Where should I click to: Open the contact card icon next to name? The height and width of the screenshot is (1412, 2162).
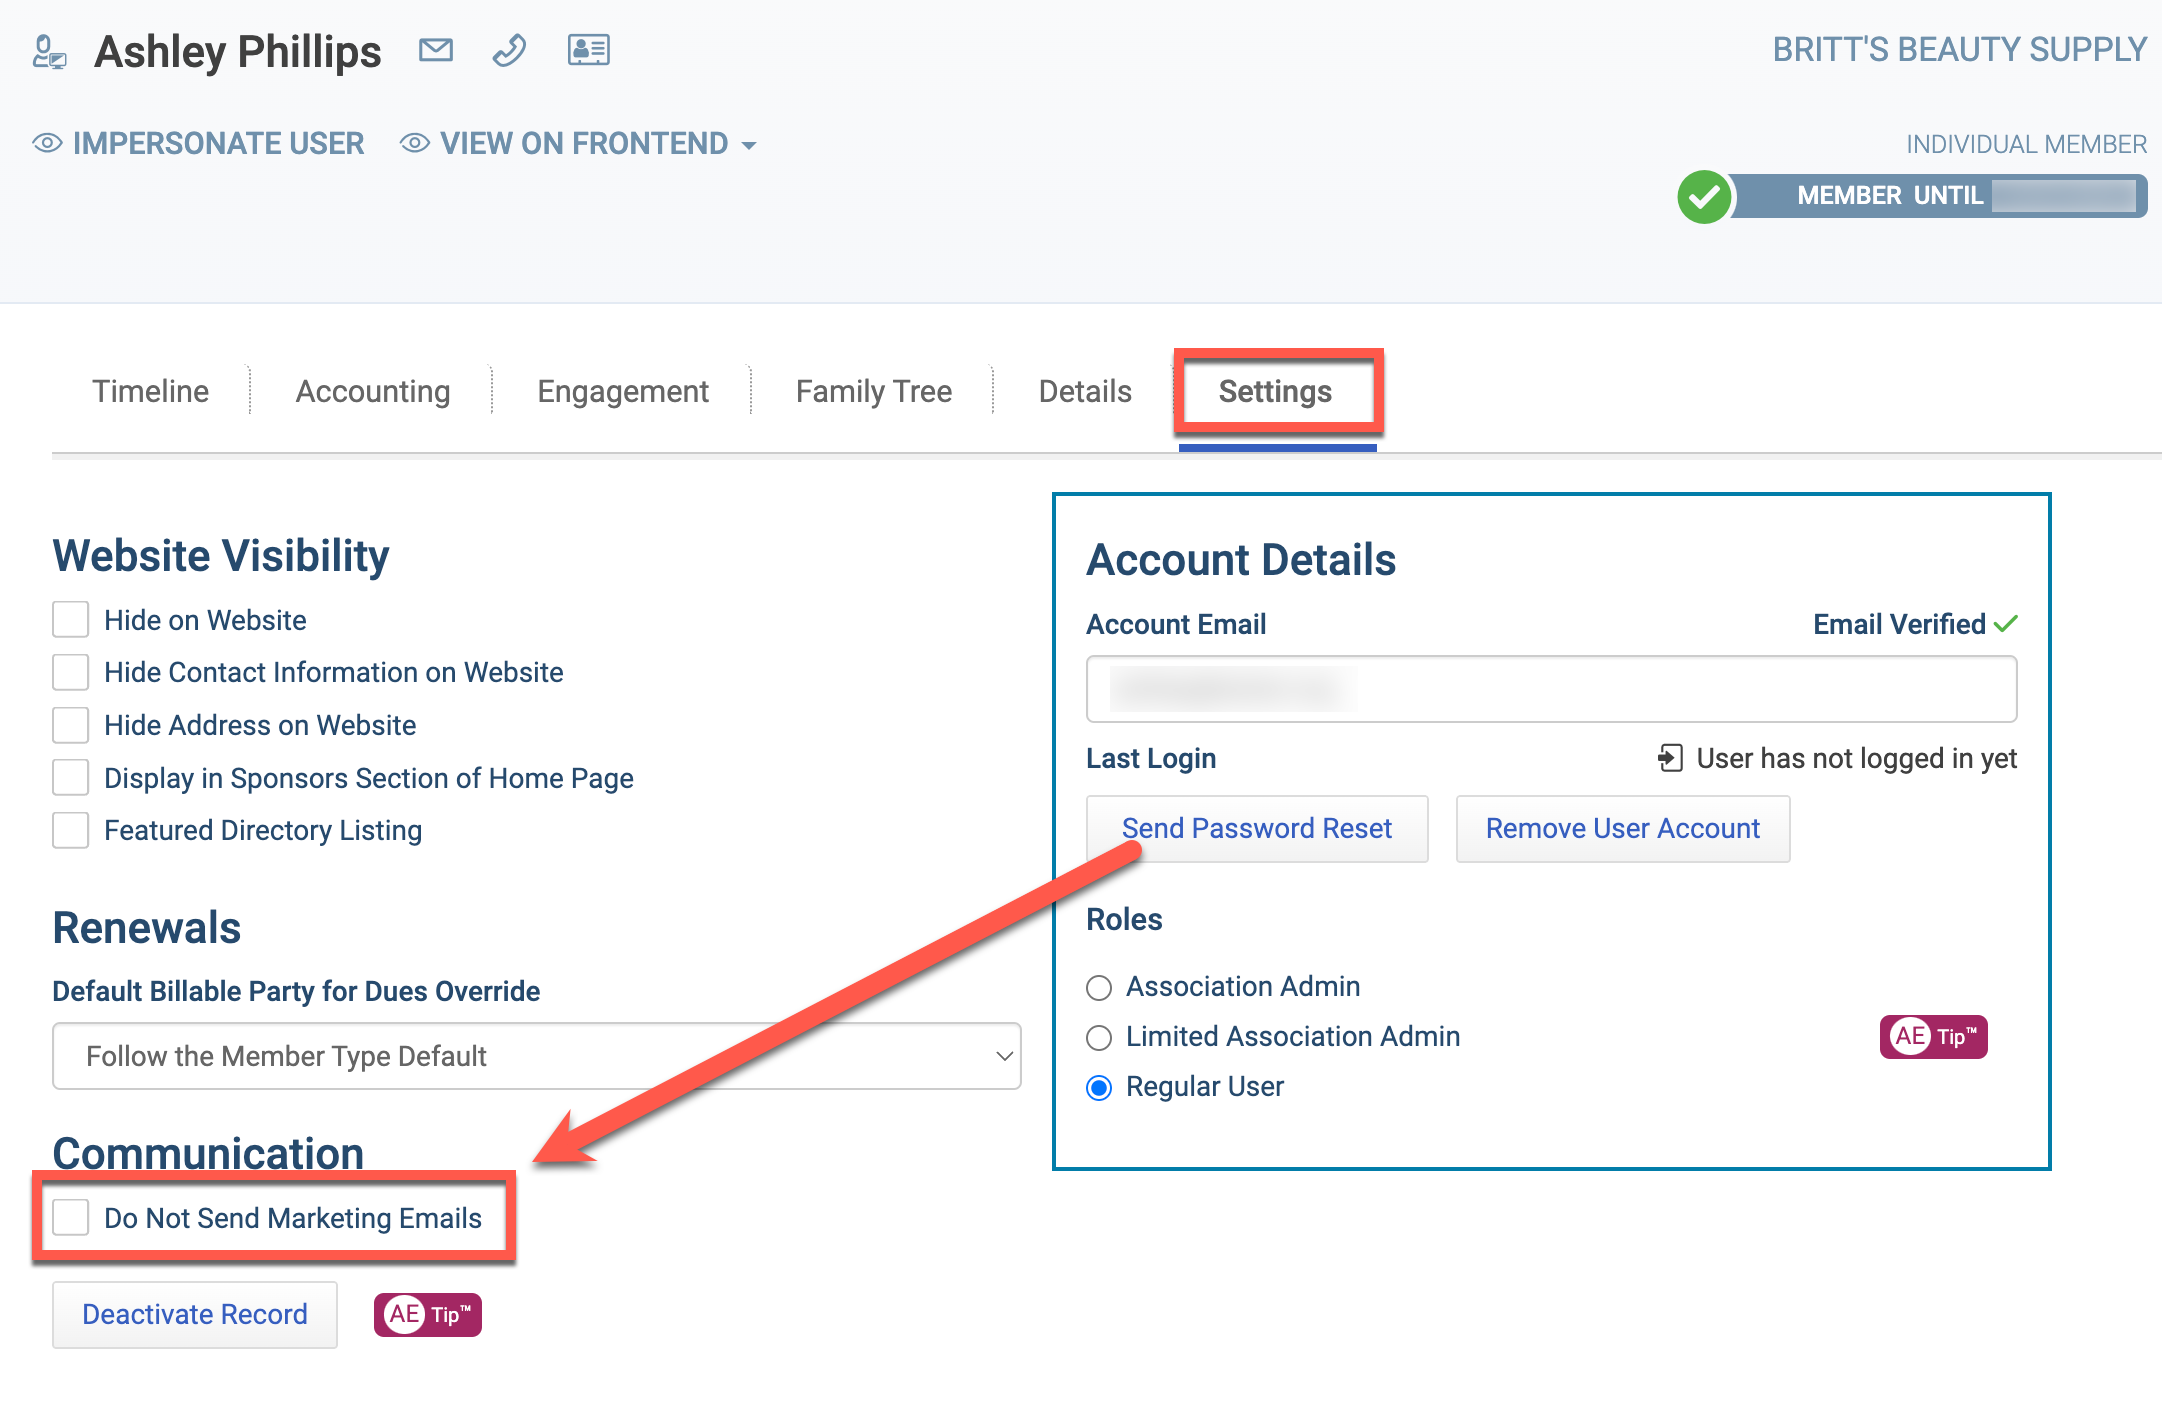589,50
